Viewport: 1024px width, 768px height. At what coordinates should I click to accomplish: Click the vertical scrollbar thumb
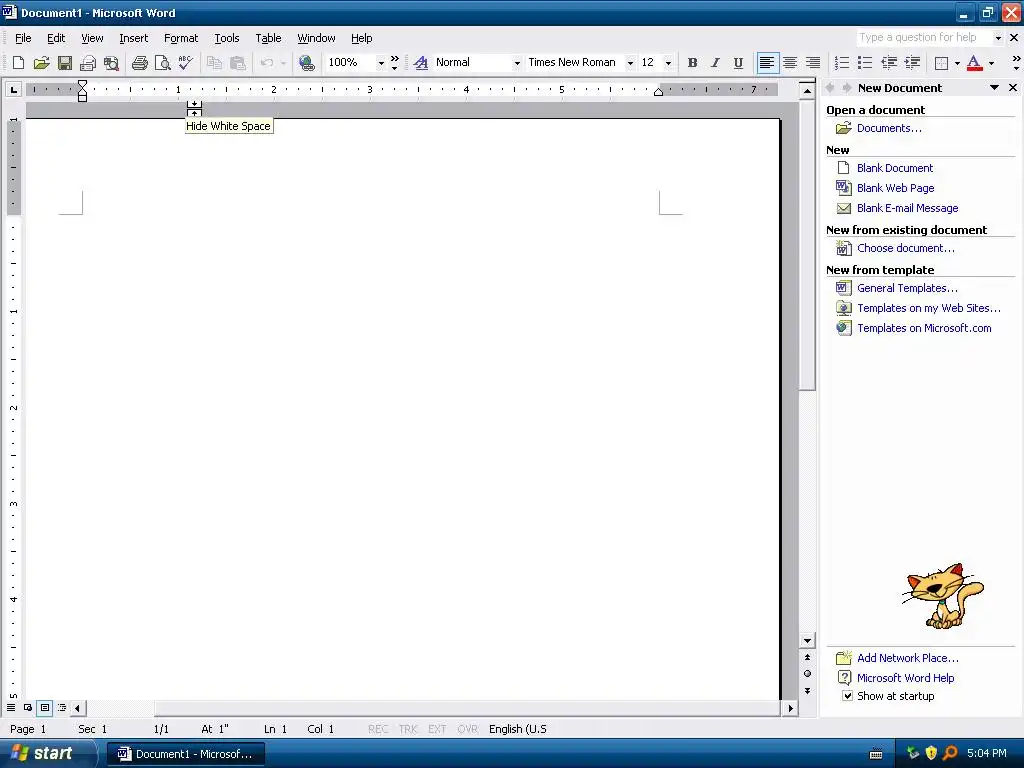click(807, 245)
